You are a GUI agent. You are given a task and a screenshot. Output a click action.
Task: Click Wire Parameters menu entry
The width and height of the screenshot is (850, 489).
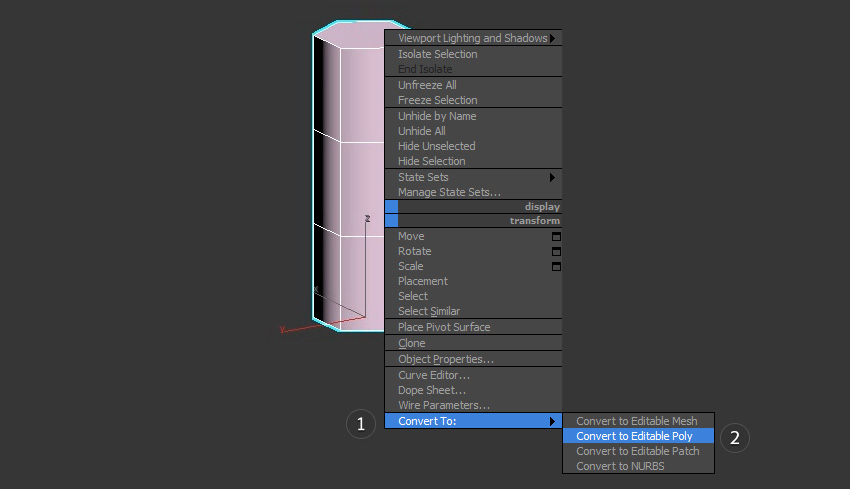point(443,405)
